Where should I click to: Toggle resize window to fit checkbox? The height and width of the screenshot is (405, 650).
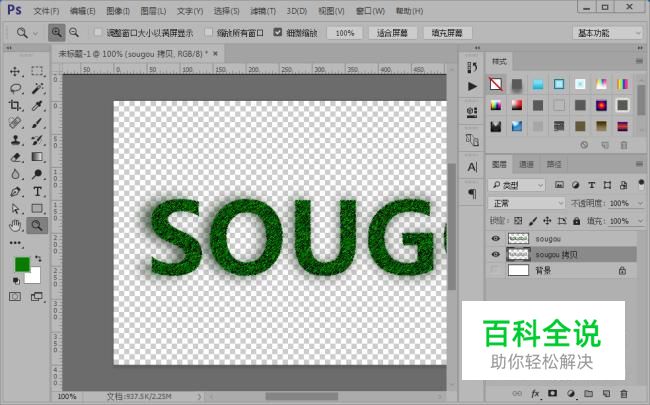(98, 32)
